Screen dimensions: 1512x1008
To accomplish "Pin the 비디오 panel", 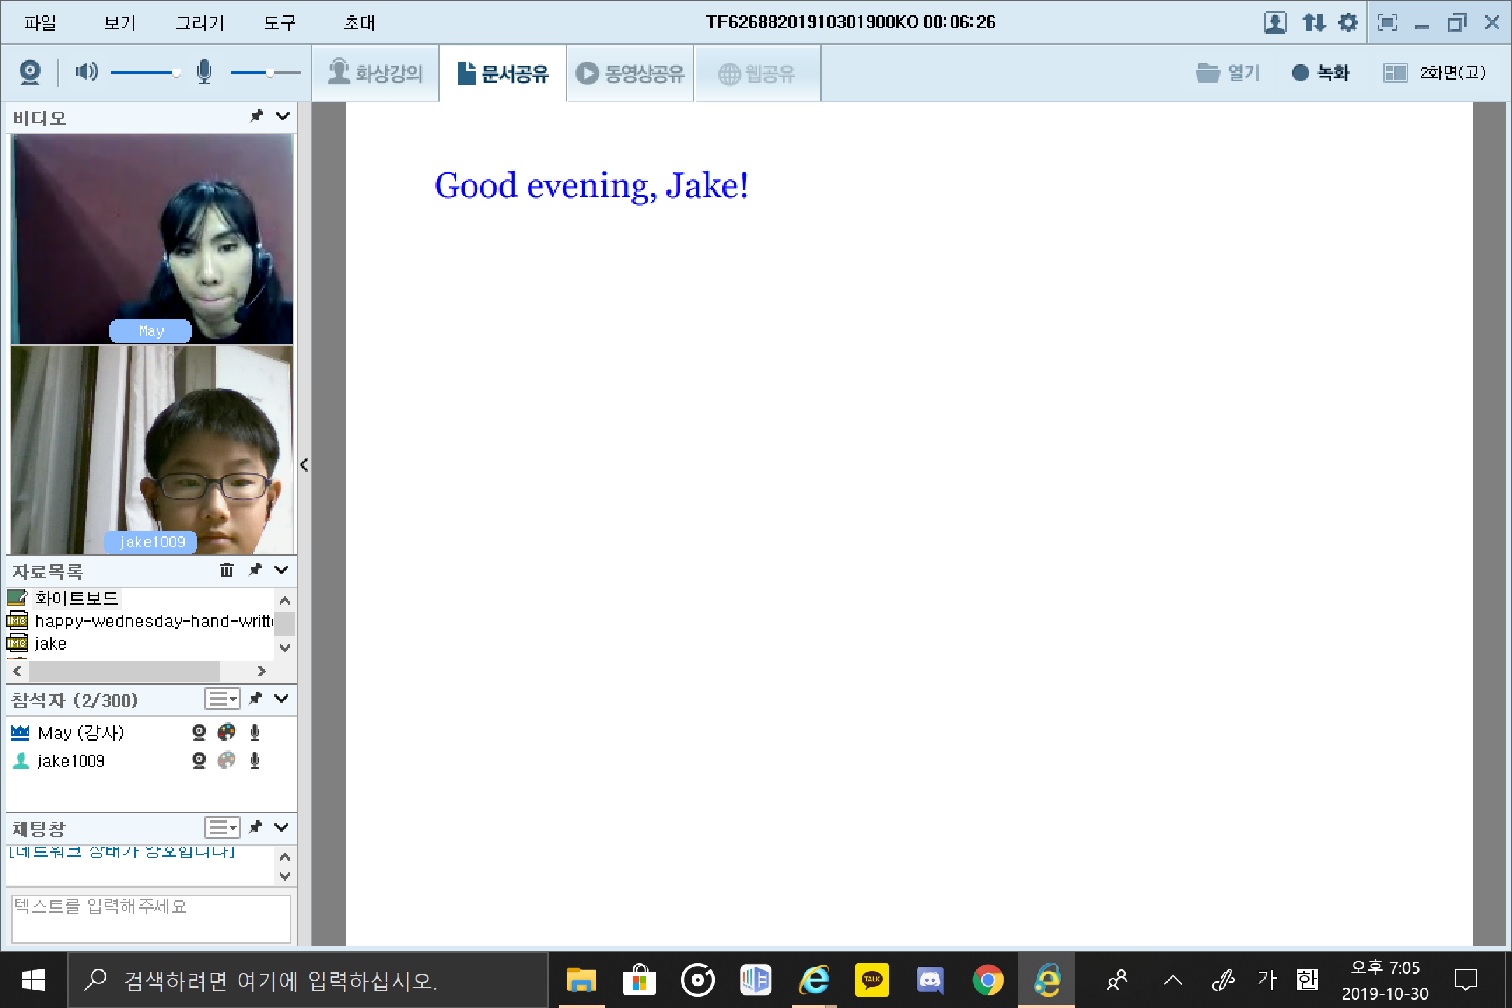I will (256, 116).
